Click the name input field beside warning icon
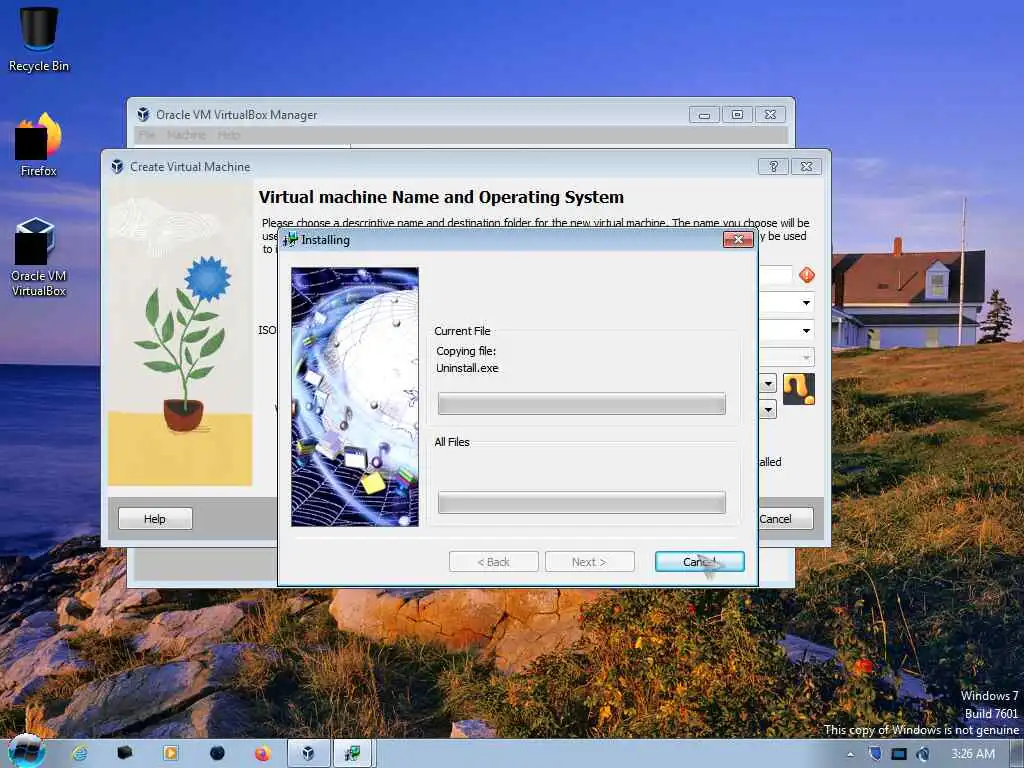This screenshot has height=768, width=1024. [775, 275]
